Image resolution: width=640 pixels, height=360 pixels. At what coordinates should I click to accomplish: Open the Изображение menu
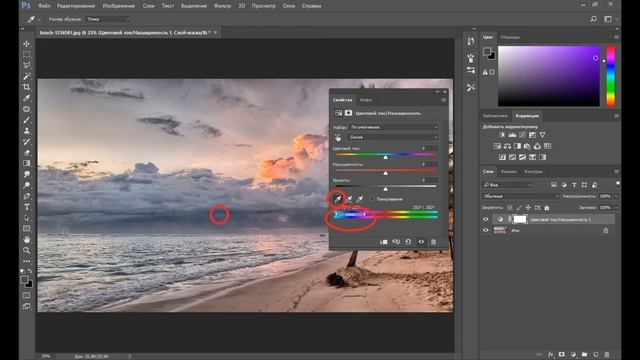point(119,6)
